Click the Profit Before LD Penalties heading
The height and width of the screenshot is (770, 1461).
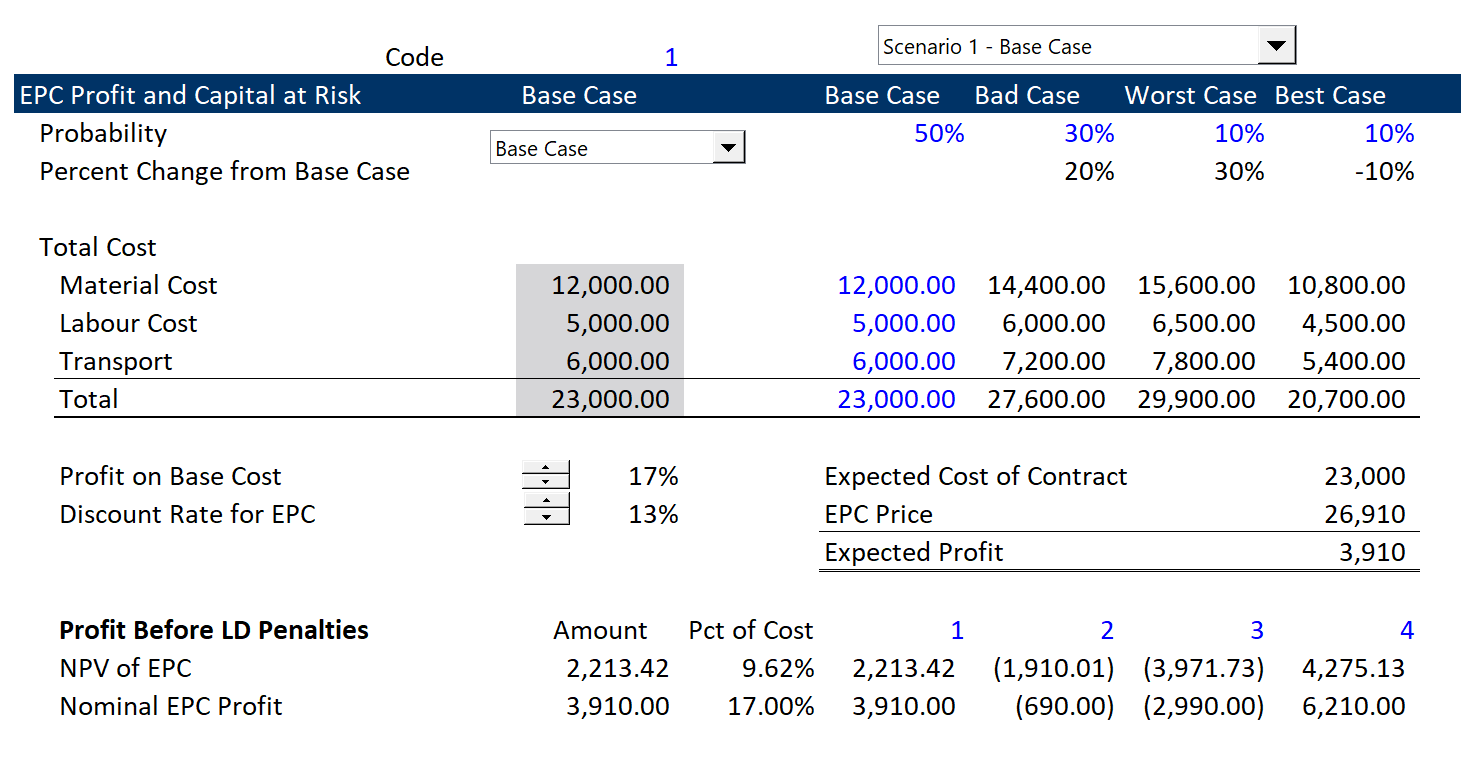point(213,630)
